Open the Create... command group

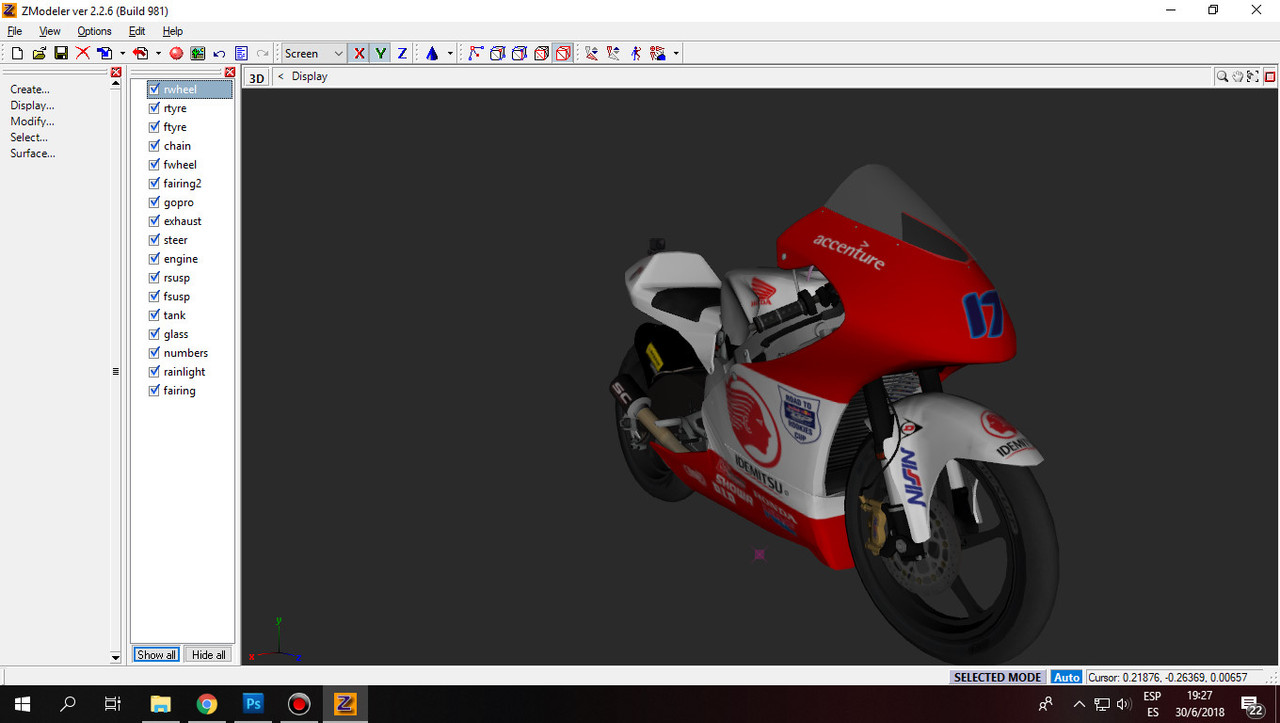(30, 89)
